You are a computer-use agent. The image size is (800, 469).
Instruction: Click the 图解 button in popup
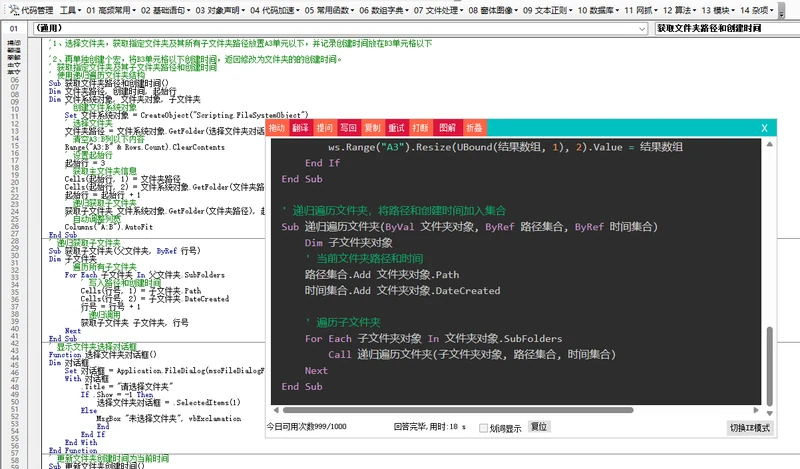[447, 128]
